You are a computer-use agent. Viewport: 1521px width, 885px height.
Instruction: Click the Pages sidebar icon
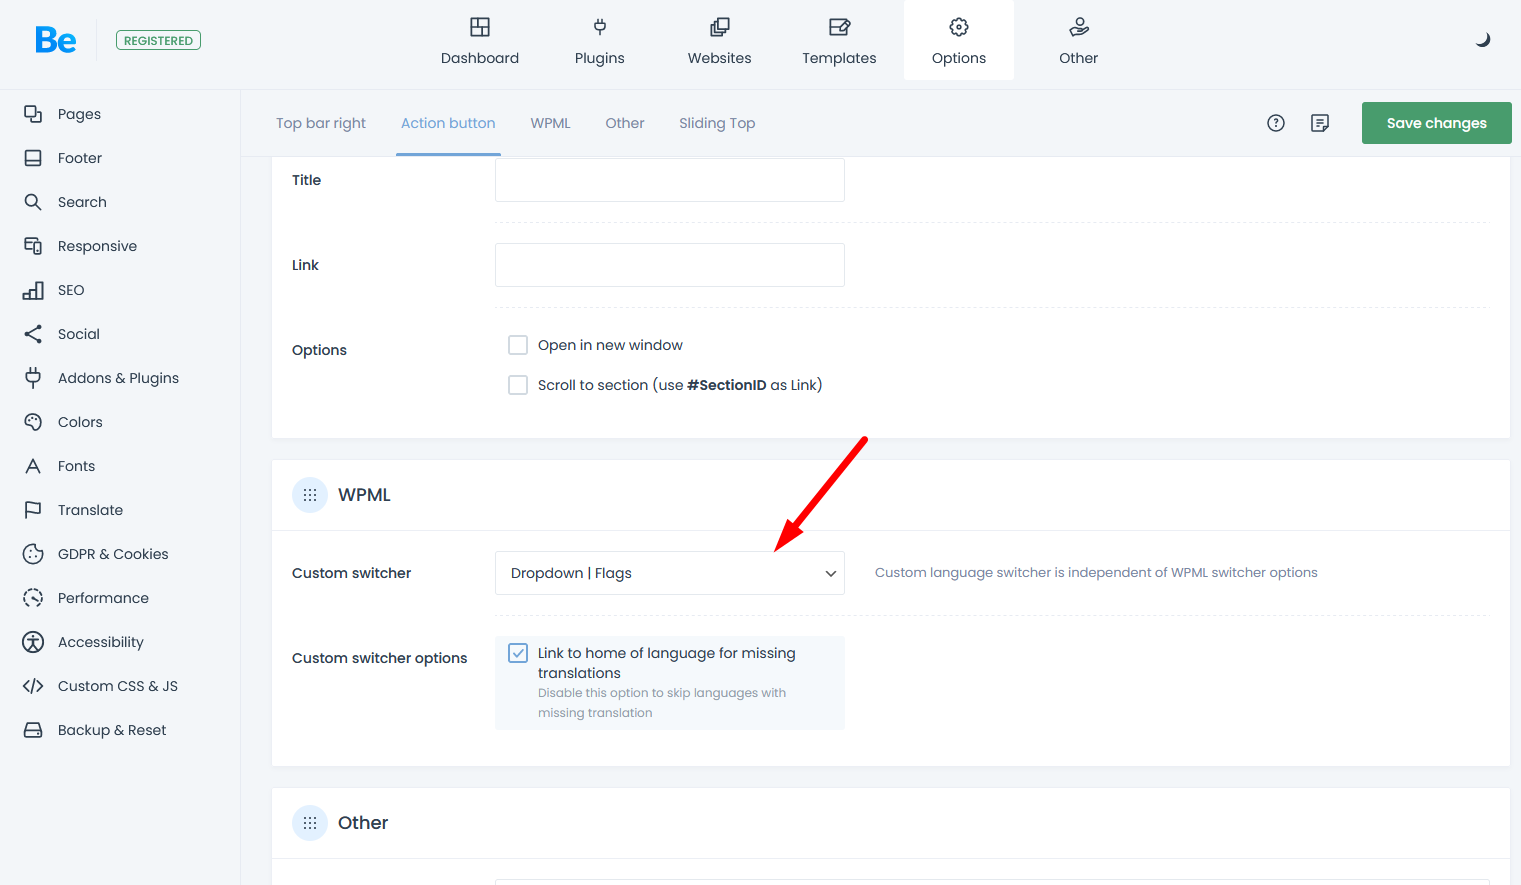33,114
